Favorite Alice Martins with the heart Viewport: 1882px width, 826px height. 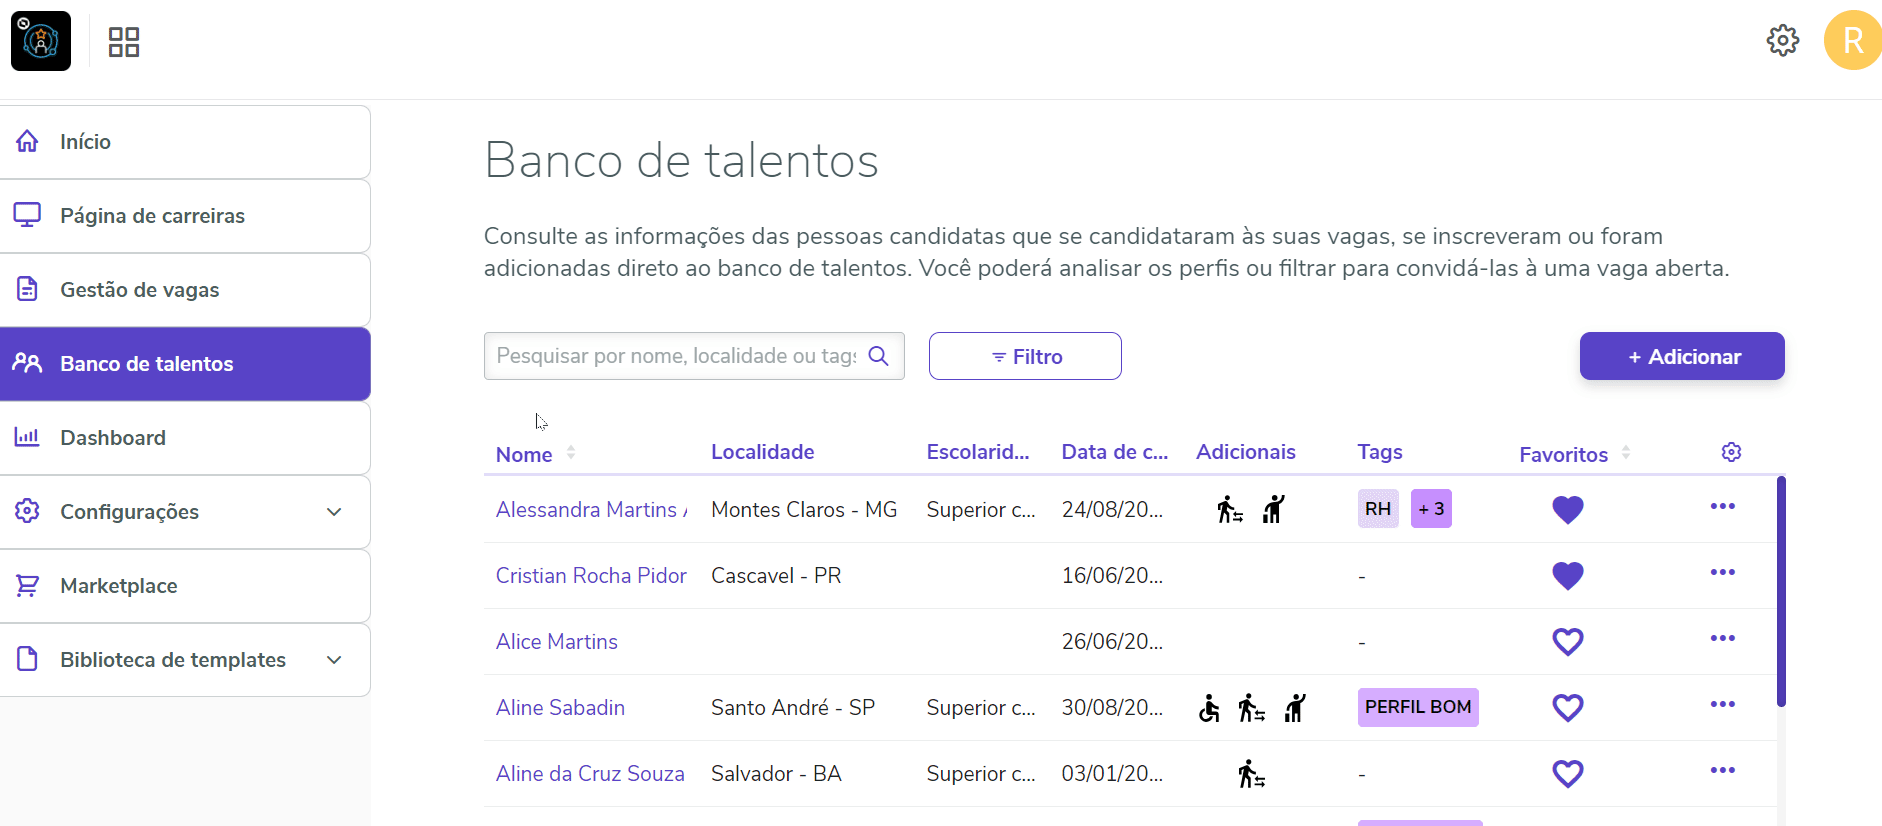tap(1568, 642)
